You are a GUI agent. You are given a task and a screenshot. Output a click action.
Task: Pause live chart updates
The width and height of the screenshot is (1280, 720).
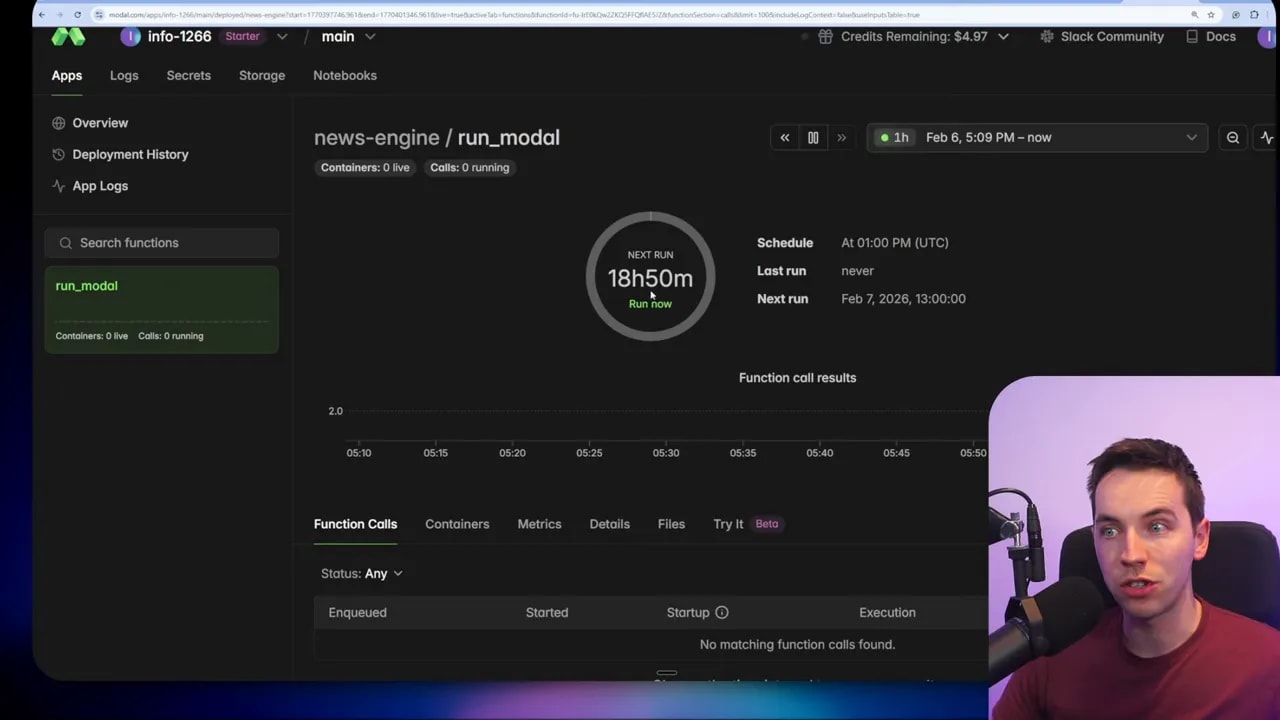[x=813, y=137]
